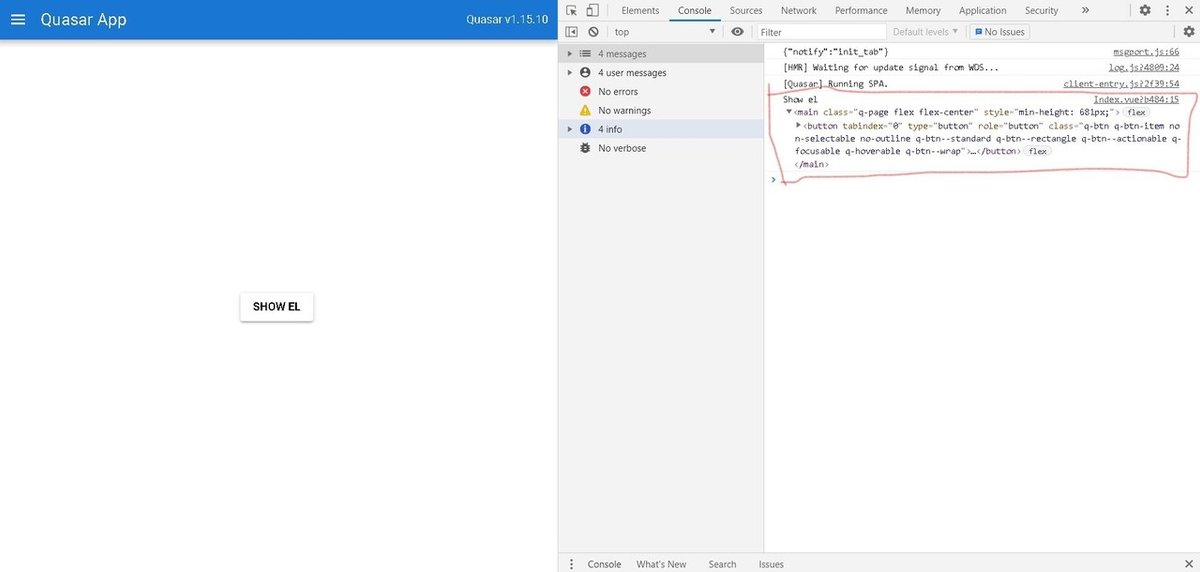Click the flex badge after button element

(1038, 152)
